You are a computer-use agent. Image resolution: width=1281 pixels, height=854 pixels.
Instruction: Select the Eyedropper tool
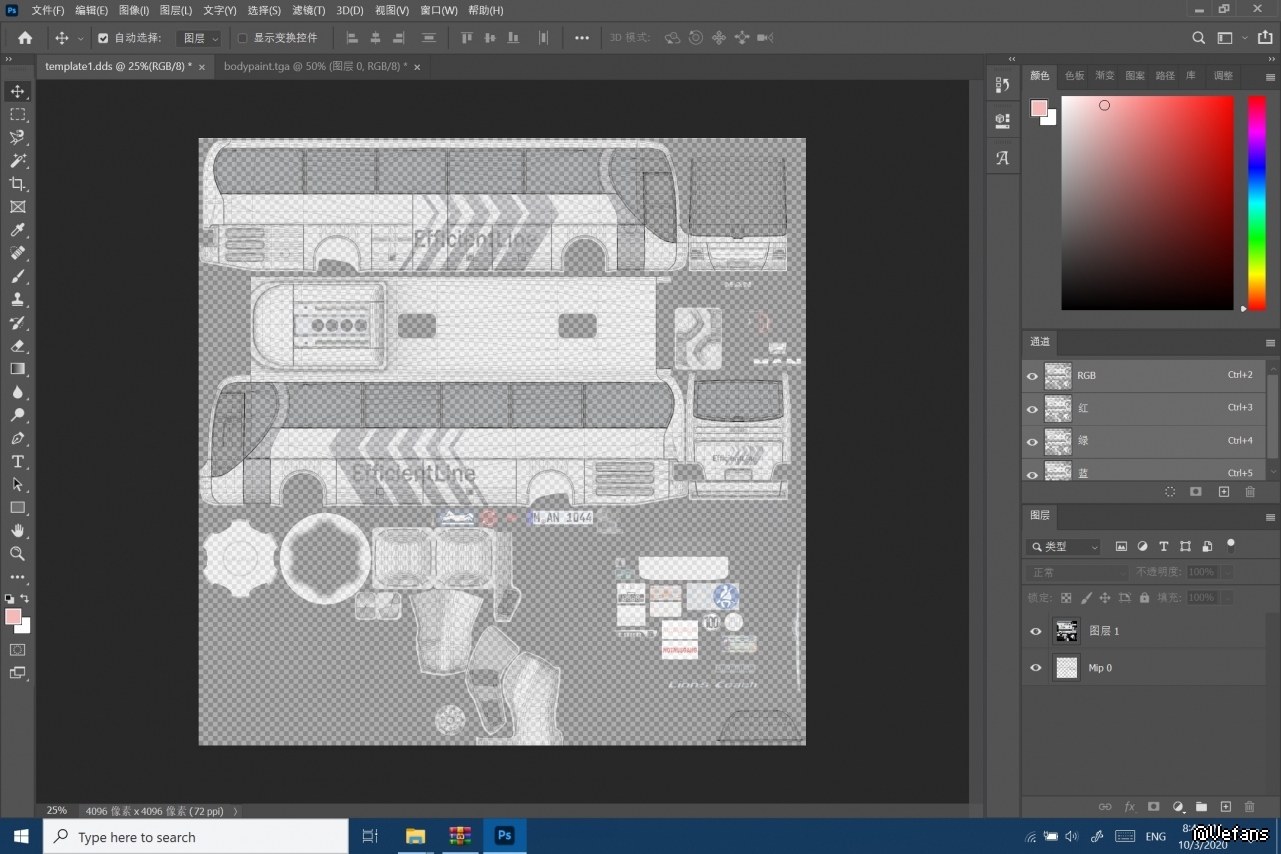click(x=17, y=231)
